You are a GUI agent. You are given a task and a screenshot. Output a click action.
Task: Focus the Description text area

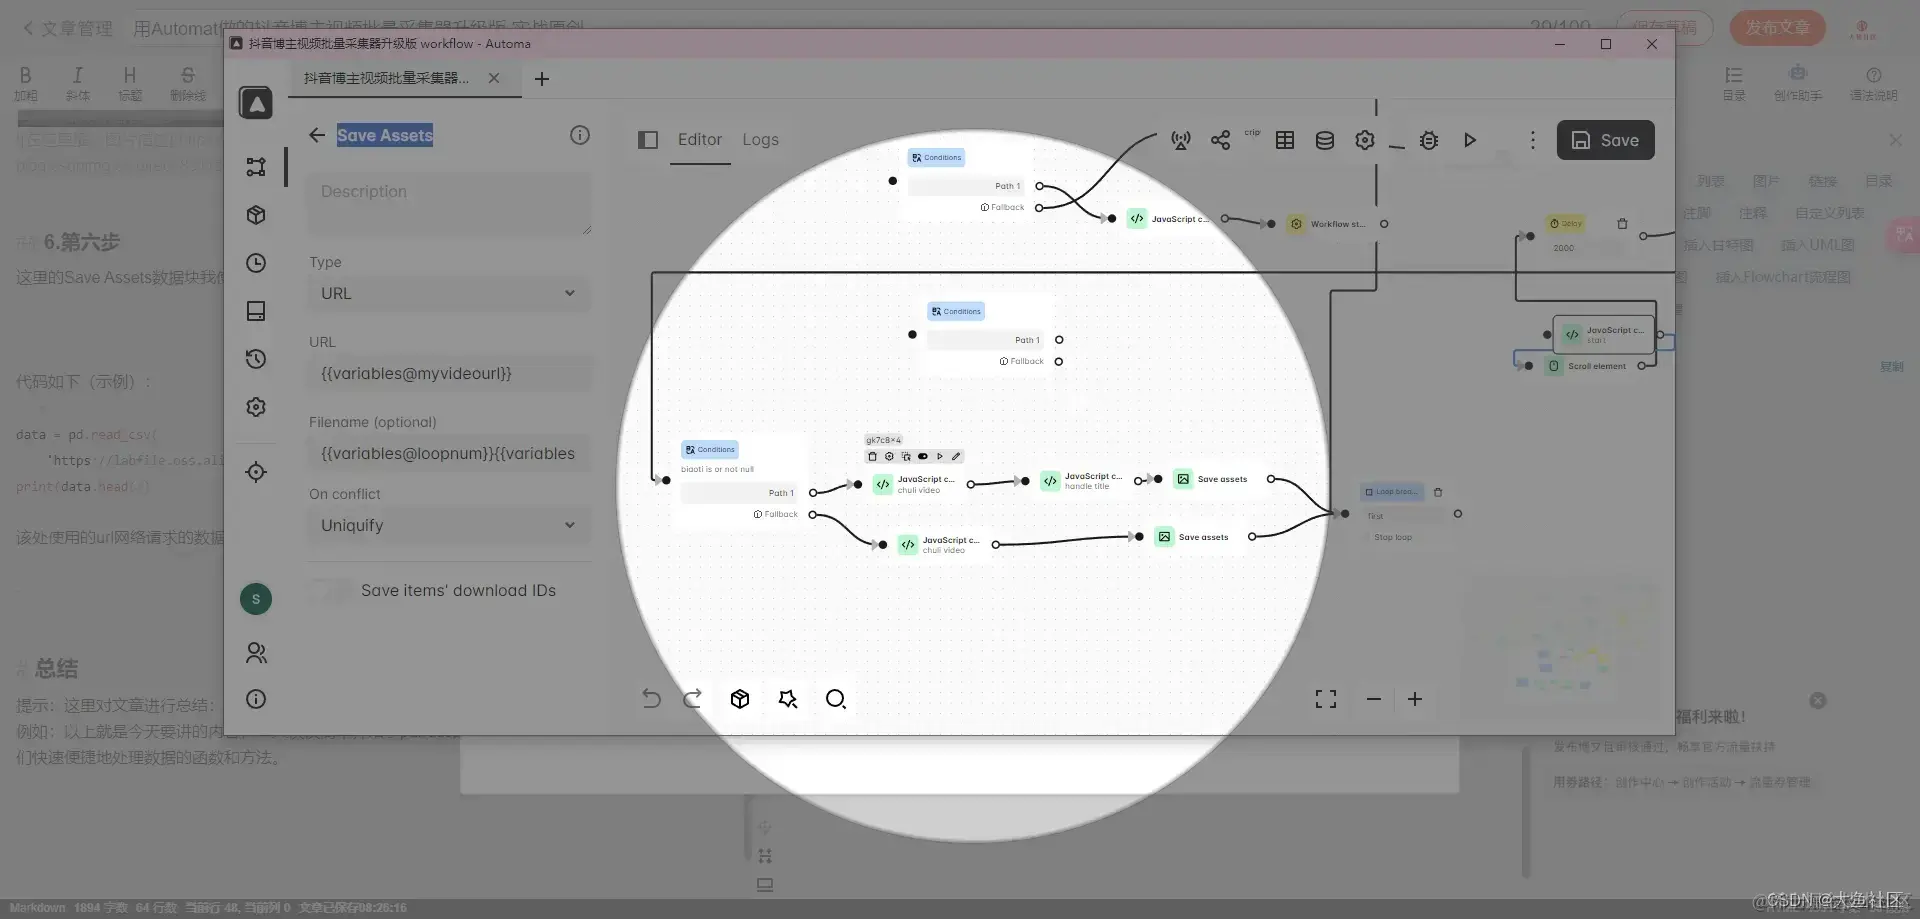coord(449,205)
